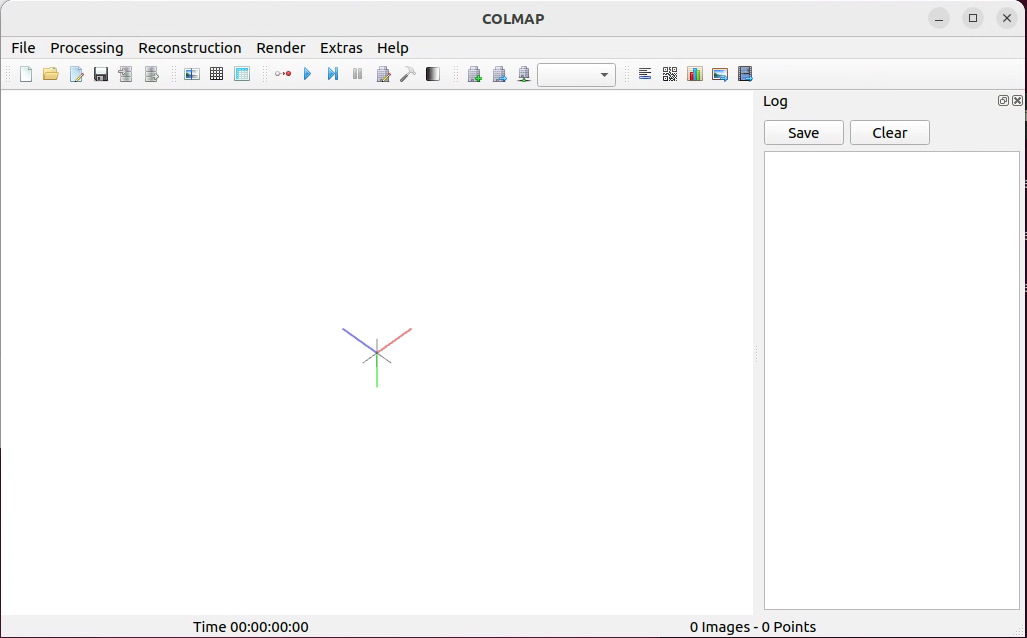Expand the model selector combo box
The height and width of the screenshot is (638, 1027).
pos(576,75)
